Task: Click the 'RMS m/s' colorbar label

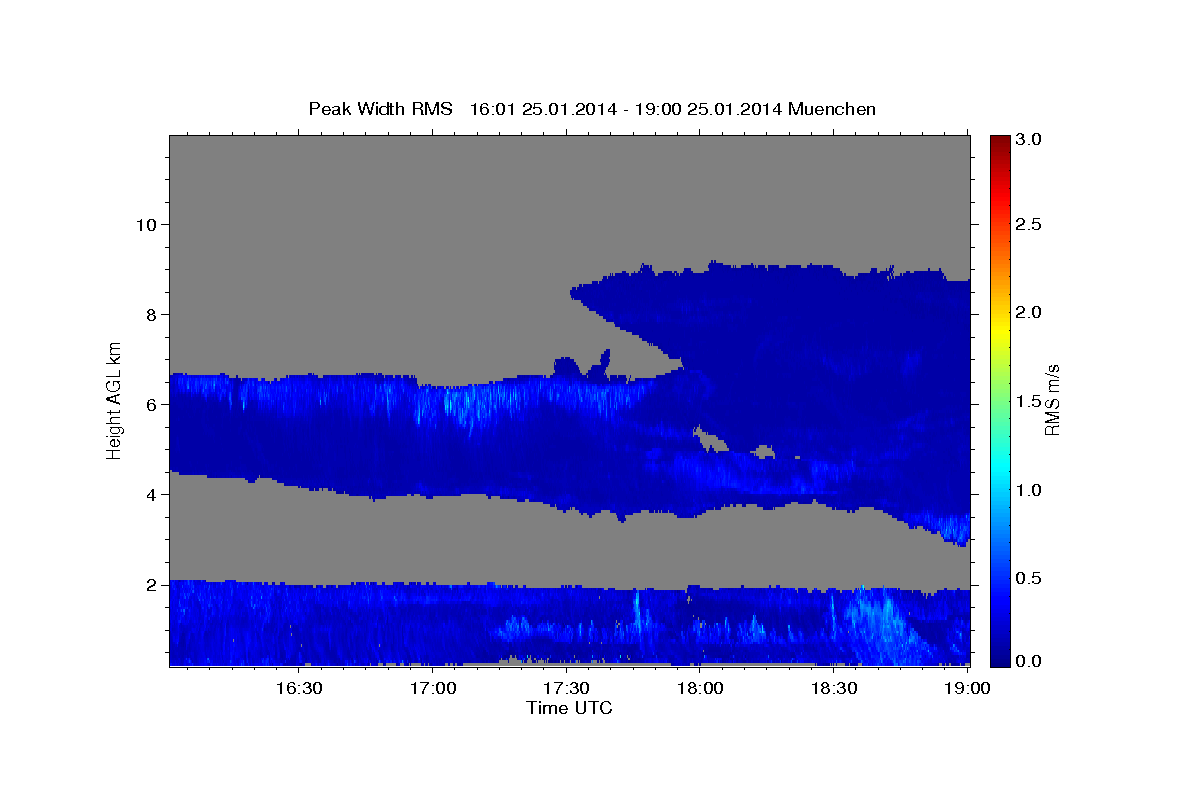Action: (1051, 400)
